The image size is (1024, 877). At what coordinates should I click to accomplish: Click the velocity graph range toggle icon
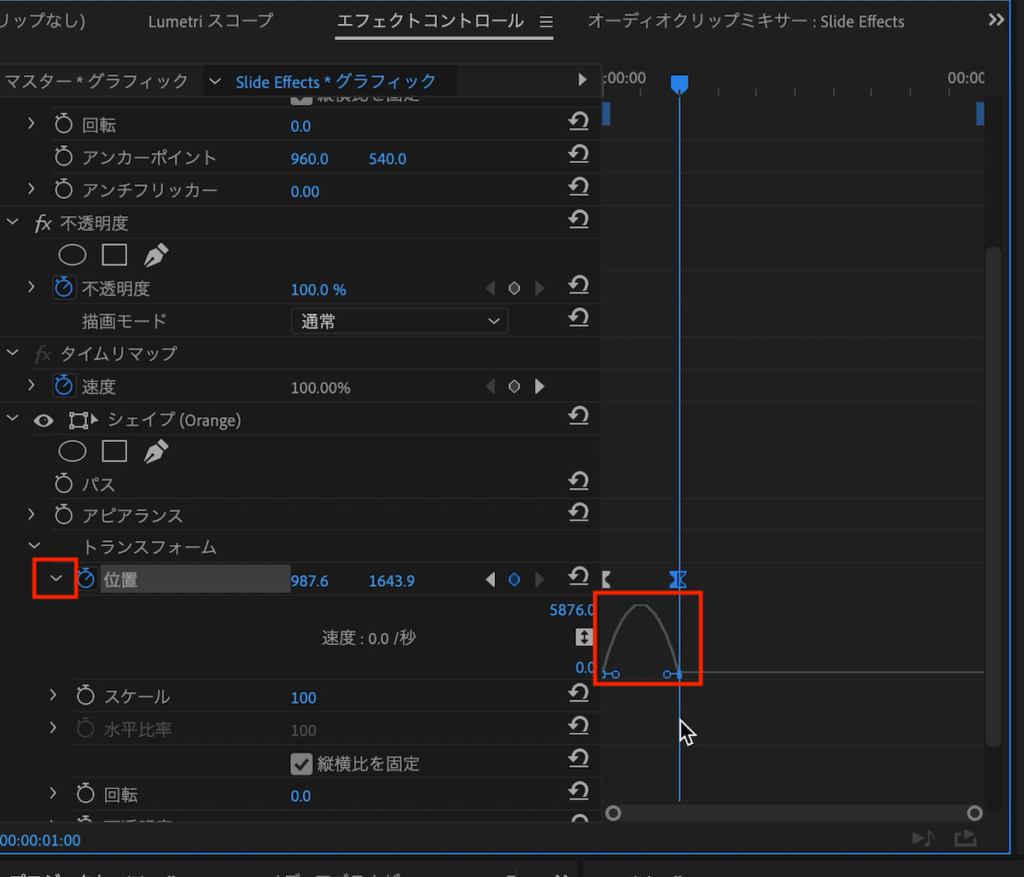point(584,637)
